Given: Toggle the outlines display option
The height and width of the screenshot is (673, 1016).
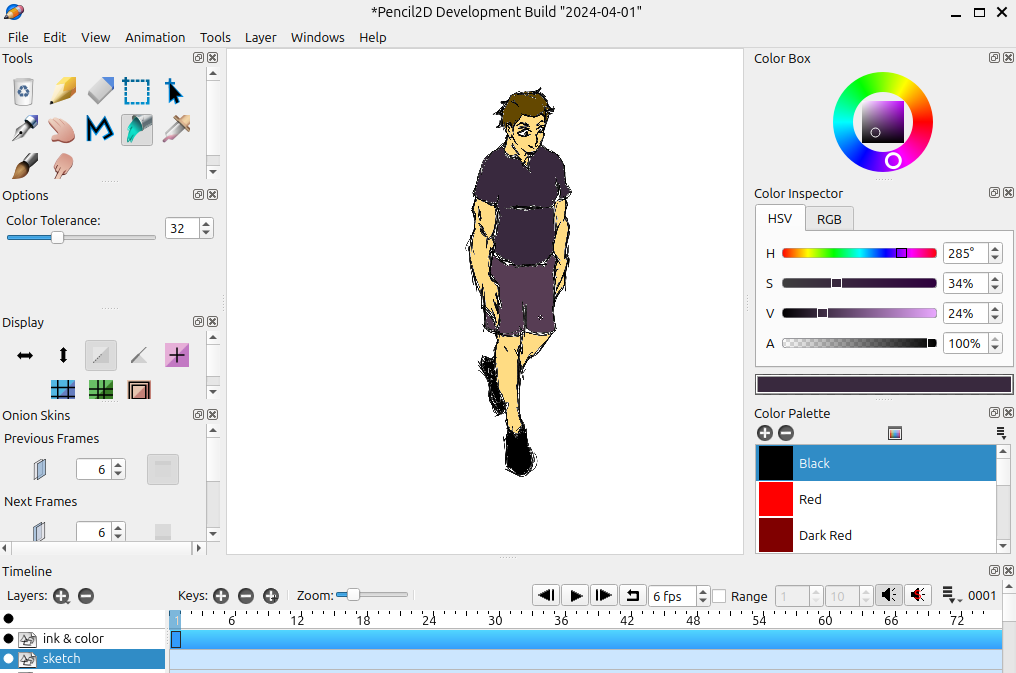Looking at the screenshot, I should [139, 355].
